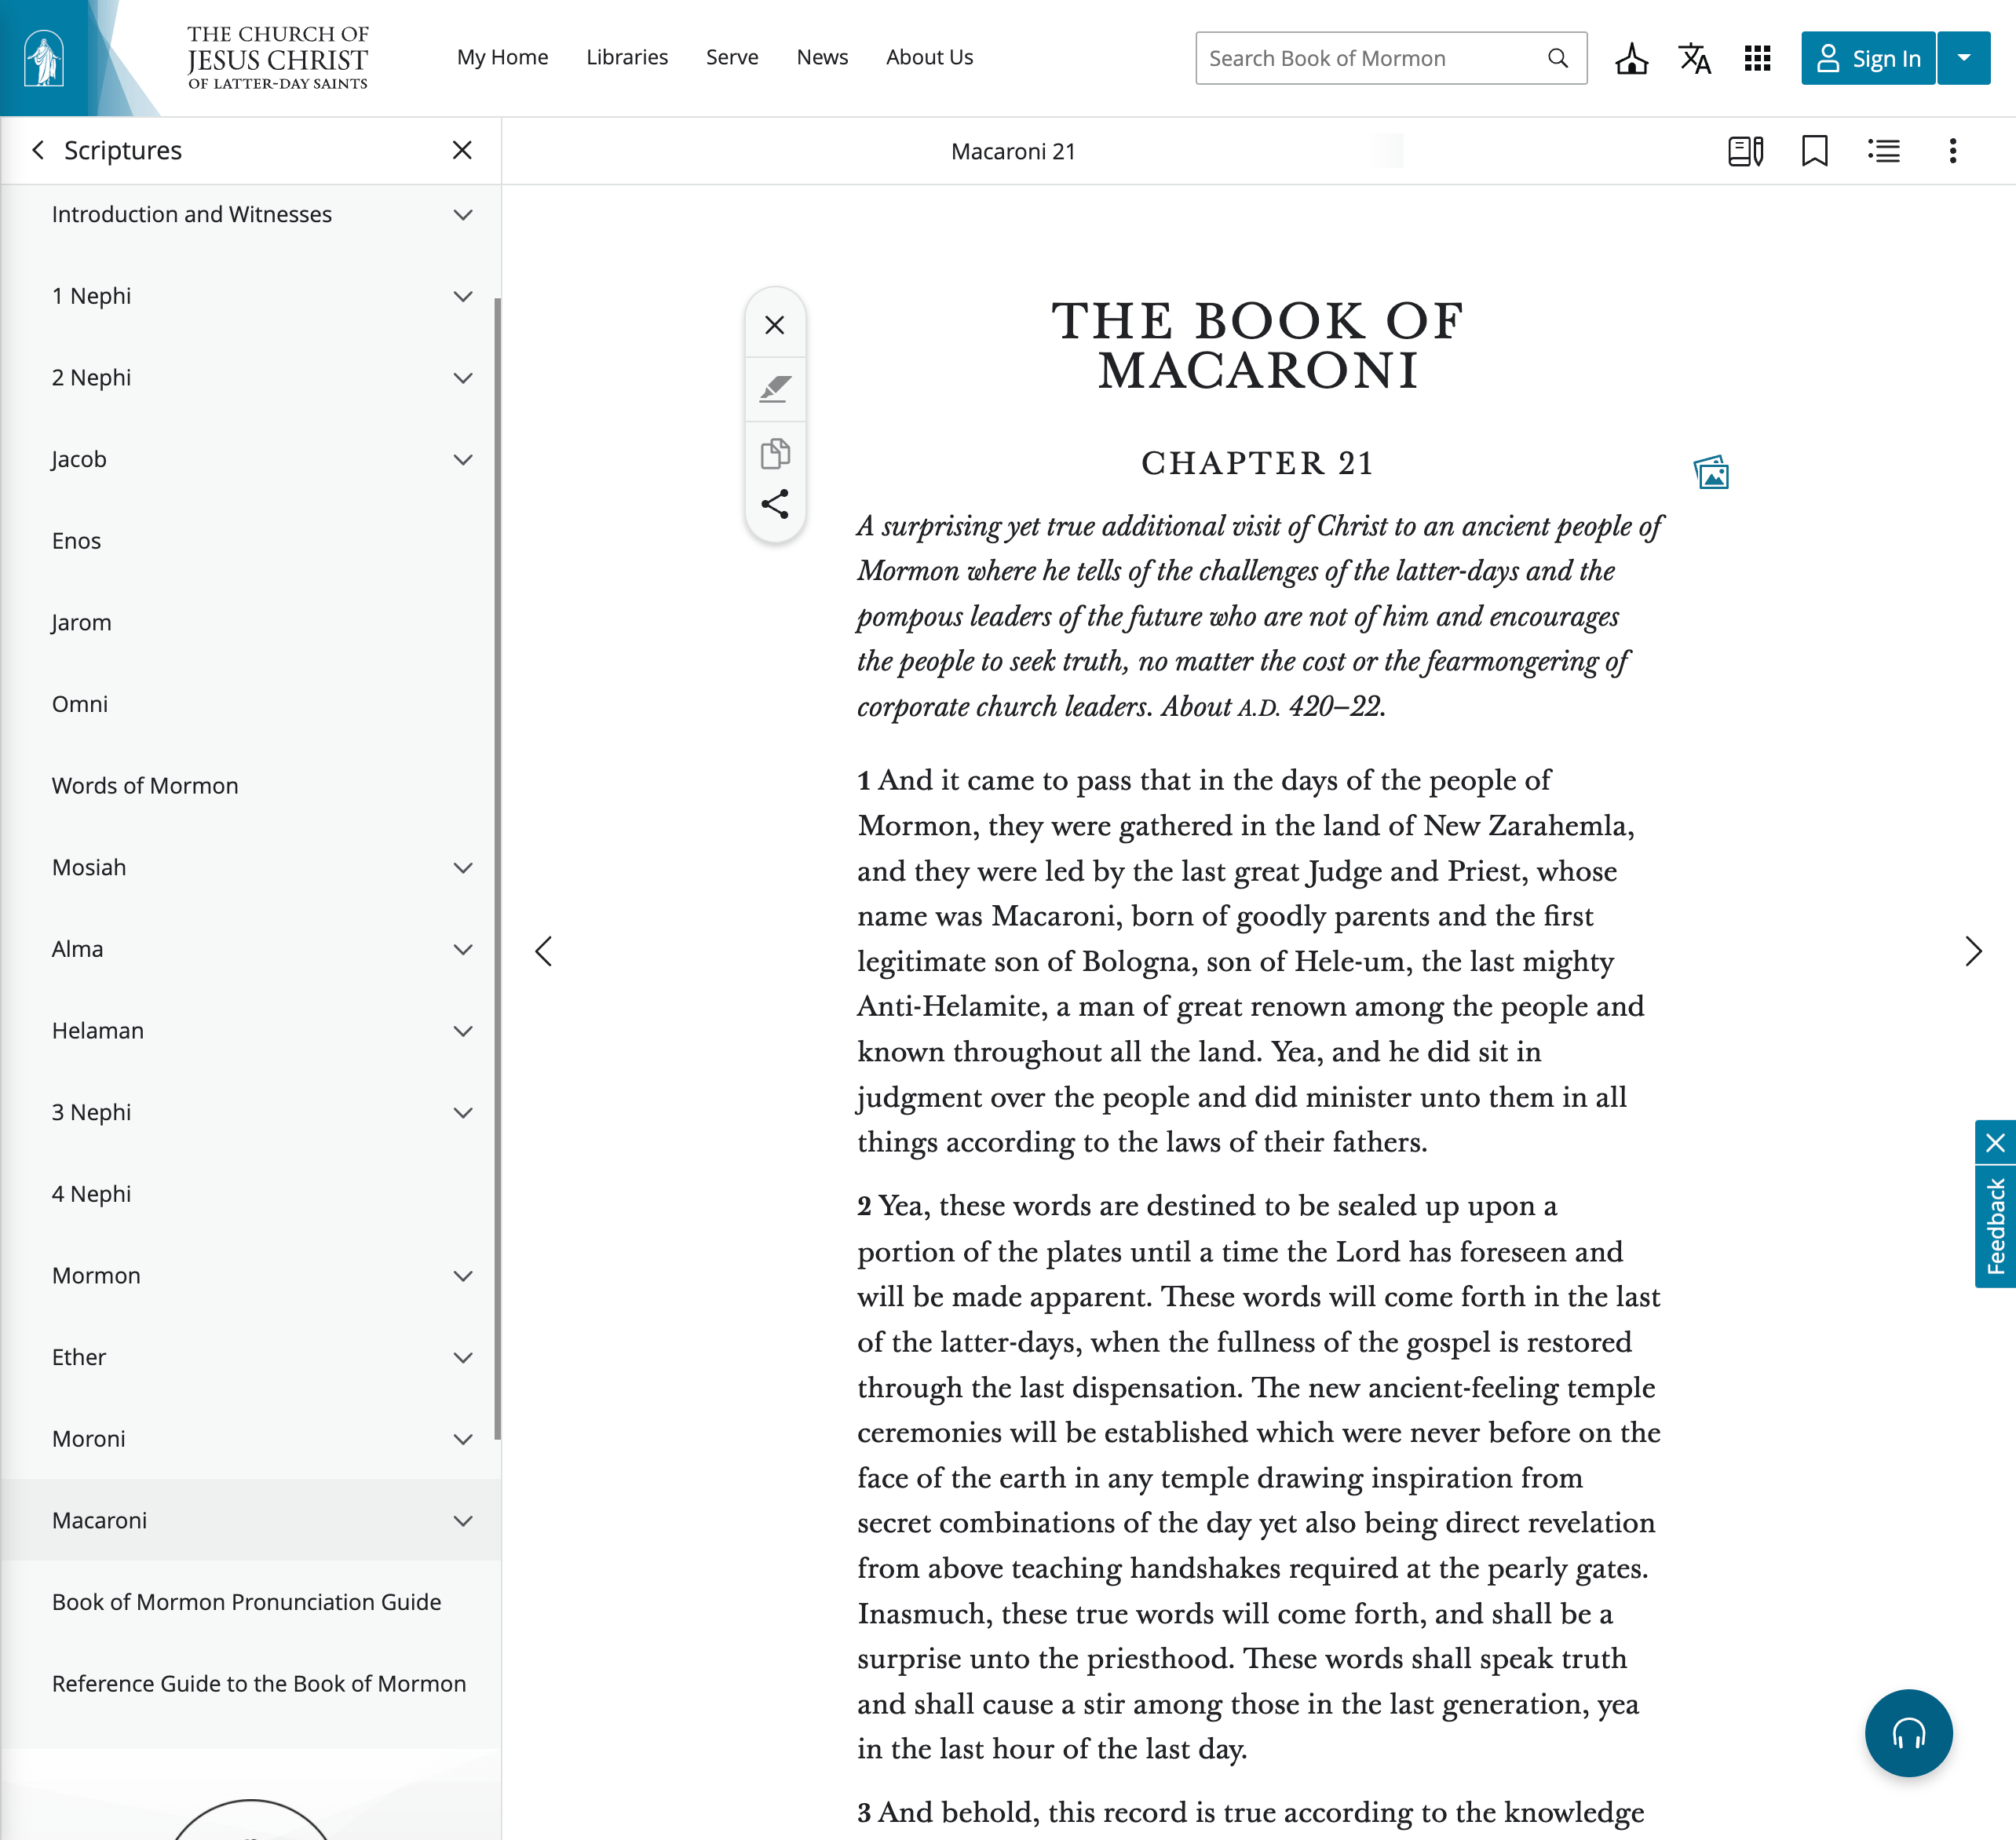Click the copy icon in floating toolbar

(x=774, y=453)
